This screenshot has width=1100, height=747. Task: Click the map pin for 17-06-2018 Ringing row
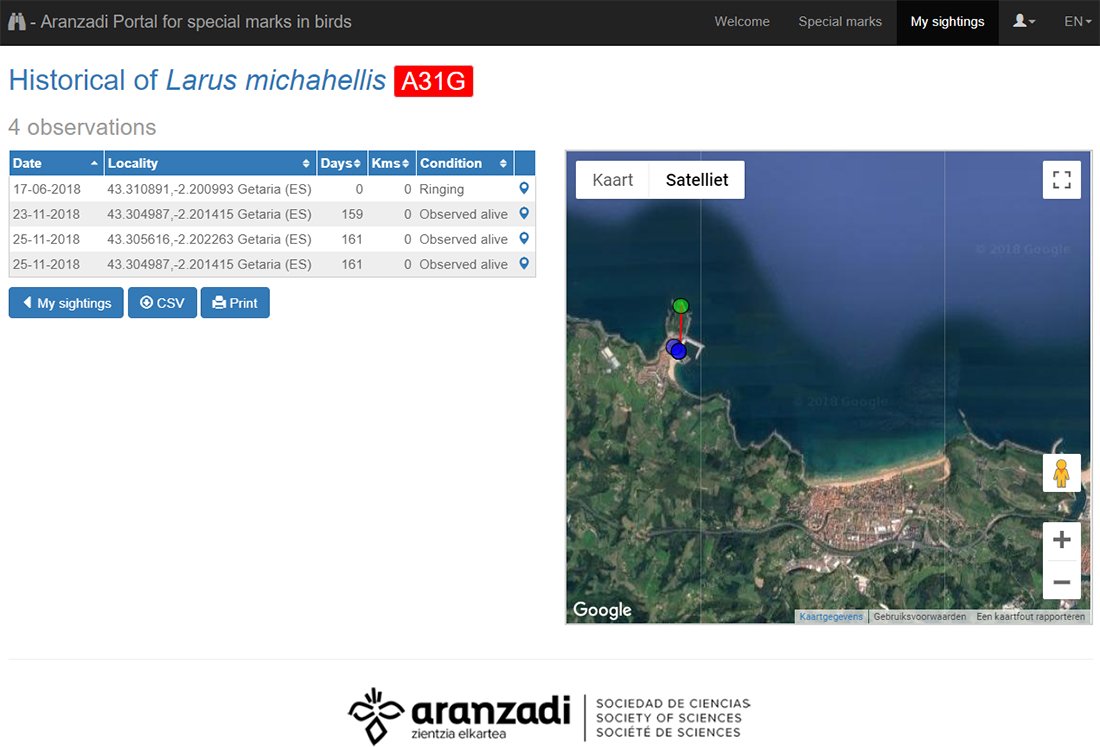[x=523, y=188]
